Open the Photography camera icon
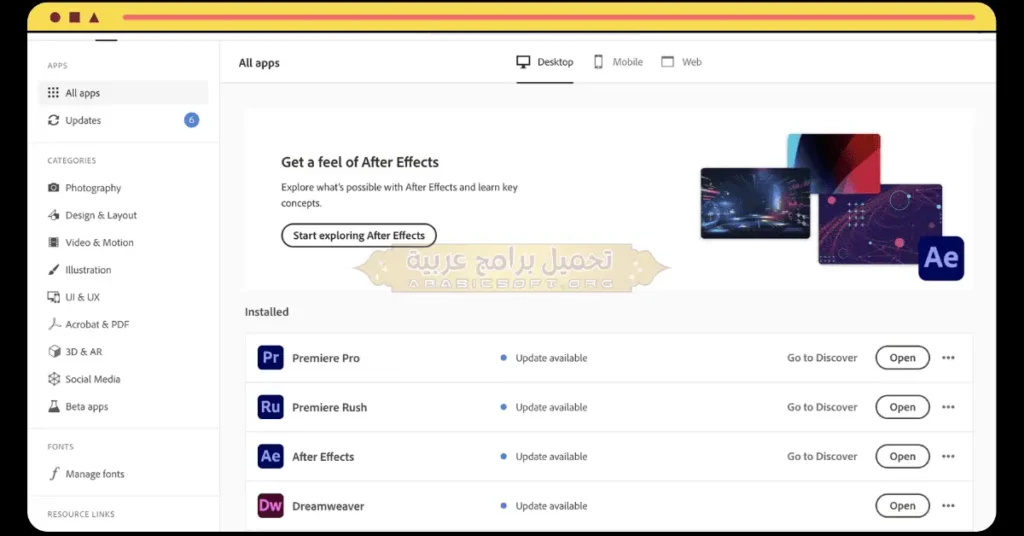Screen dimensions: 1024x536 (x=54, y=187)
